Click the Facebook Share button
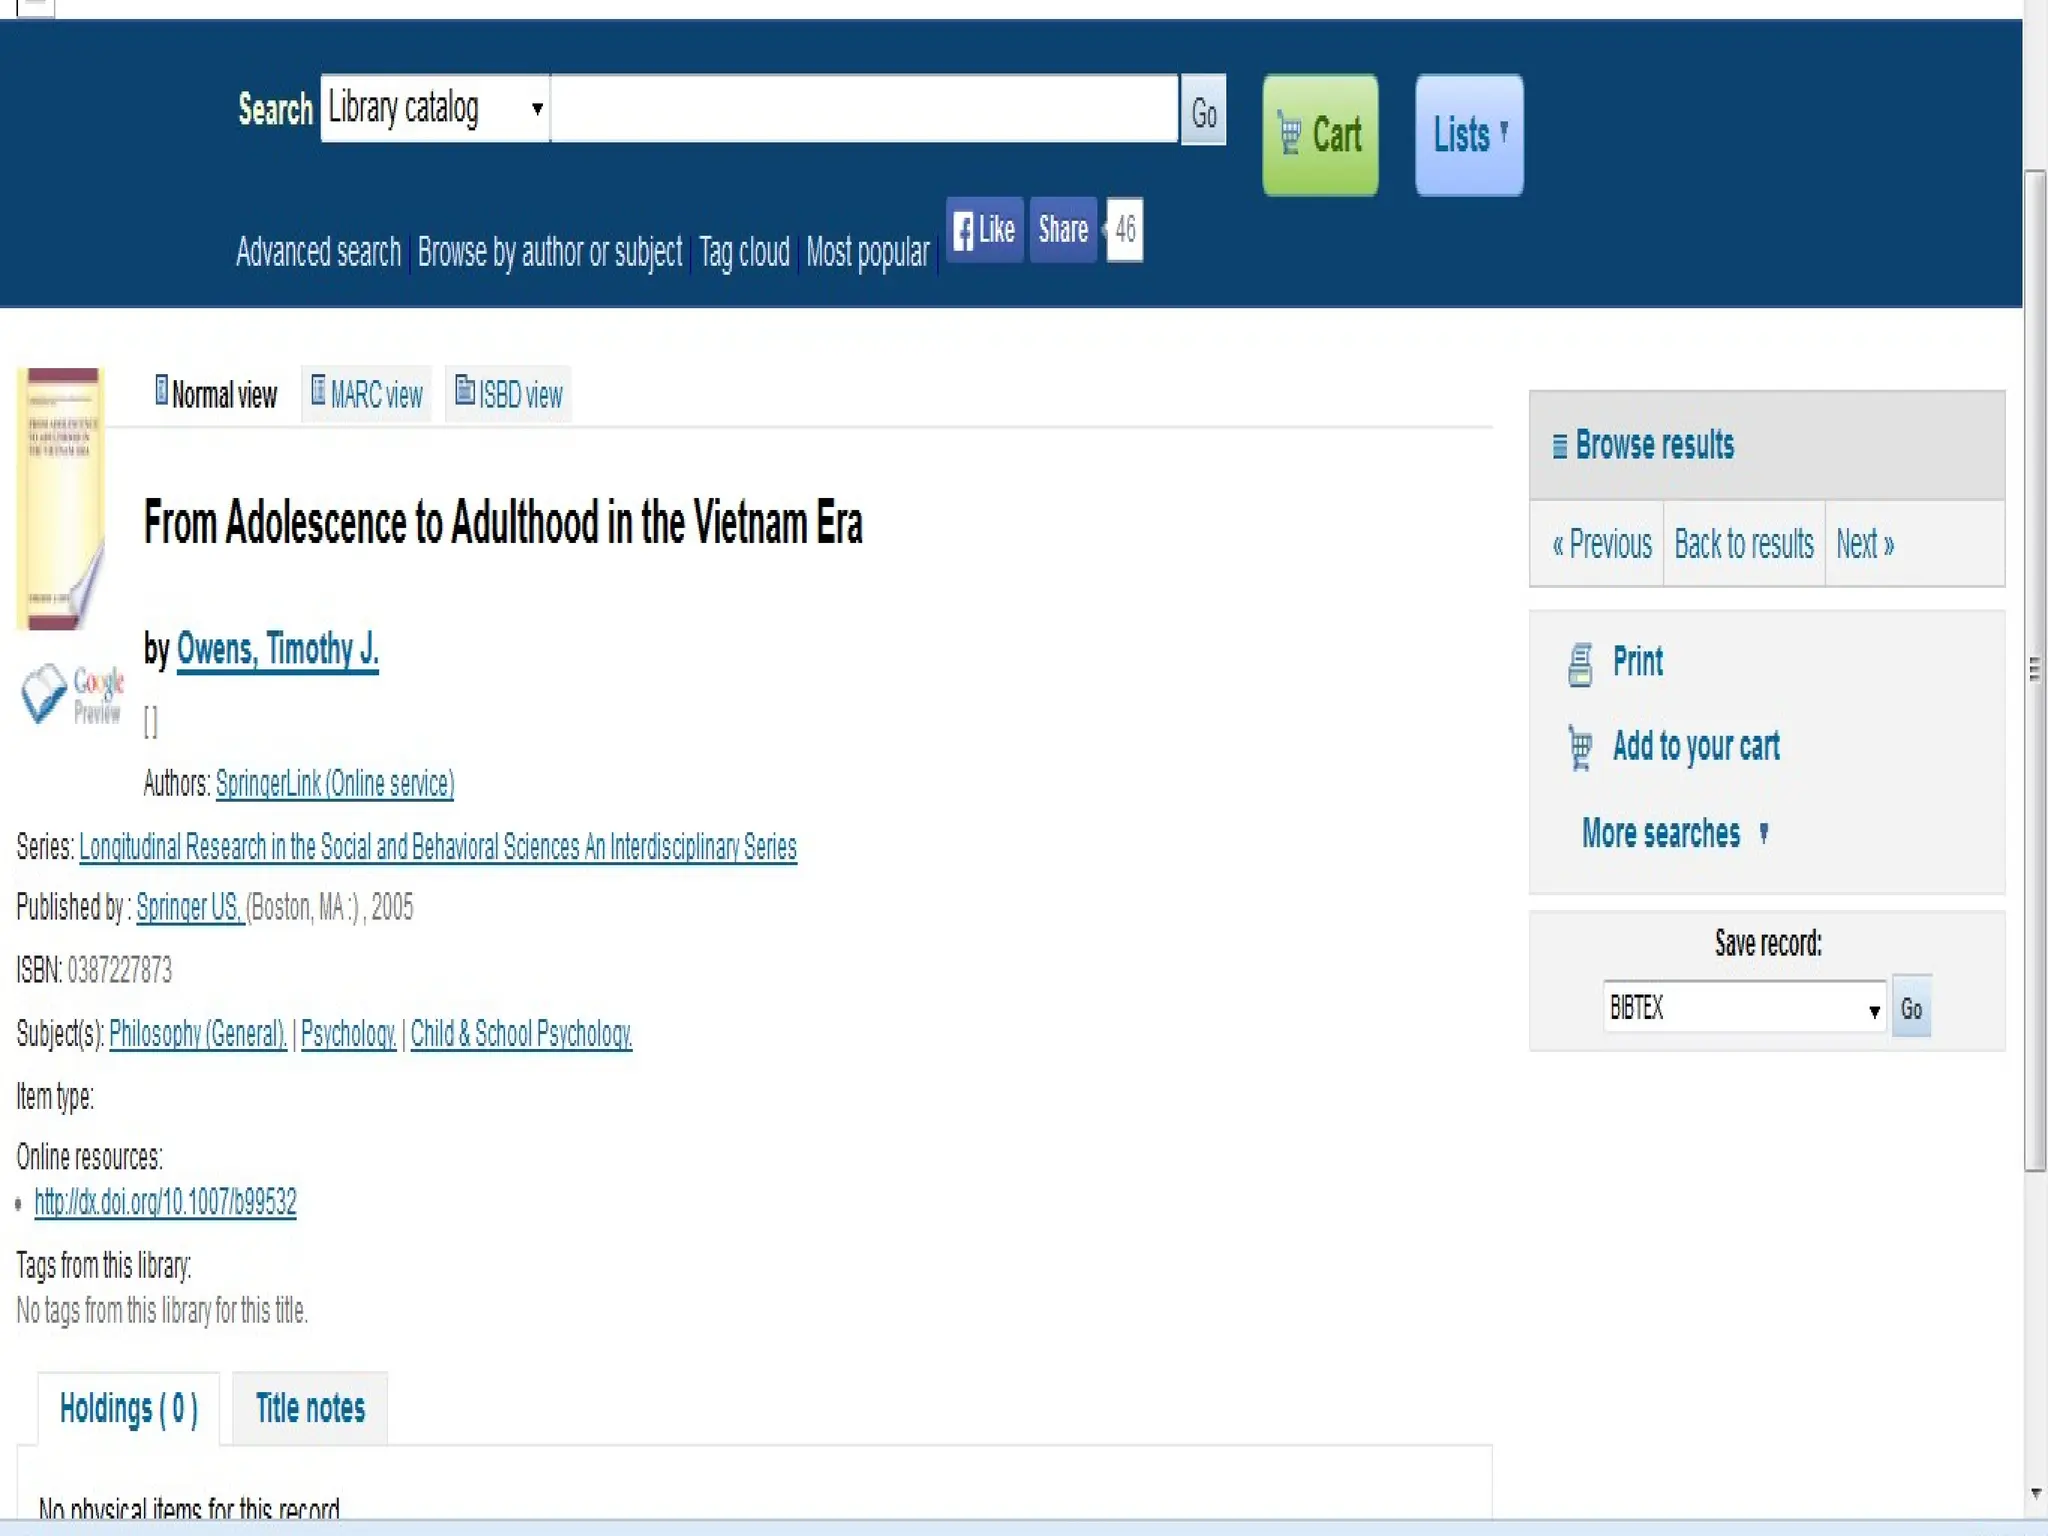The width and height of the screenshot is (2048, 1536). point(1062,230)
